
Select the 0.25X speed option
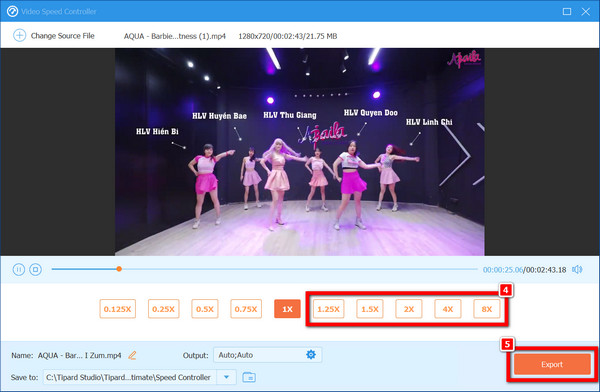[x=163, y=309]
